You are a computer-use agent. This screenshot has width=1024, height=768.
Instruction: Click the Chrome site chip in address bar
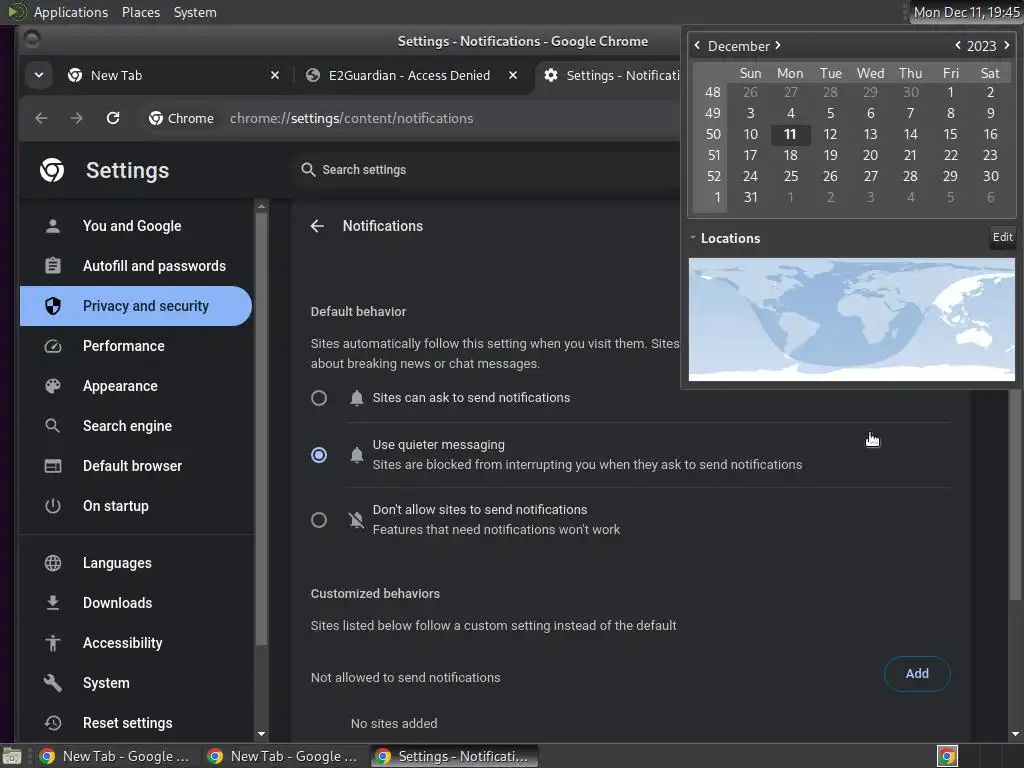pos(182,118)
